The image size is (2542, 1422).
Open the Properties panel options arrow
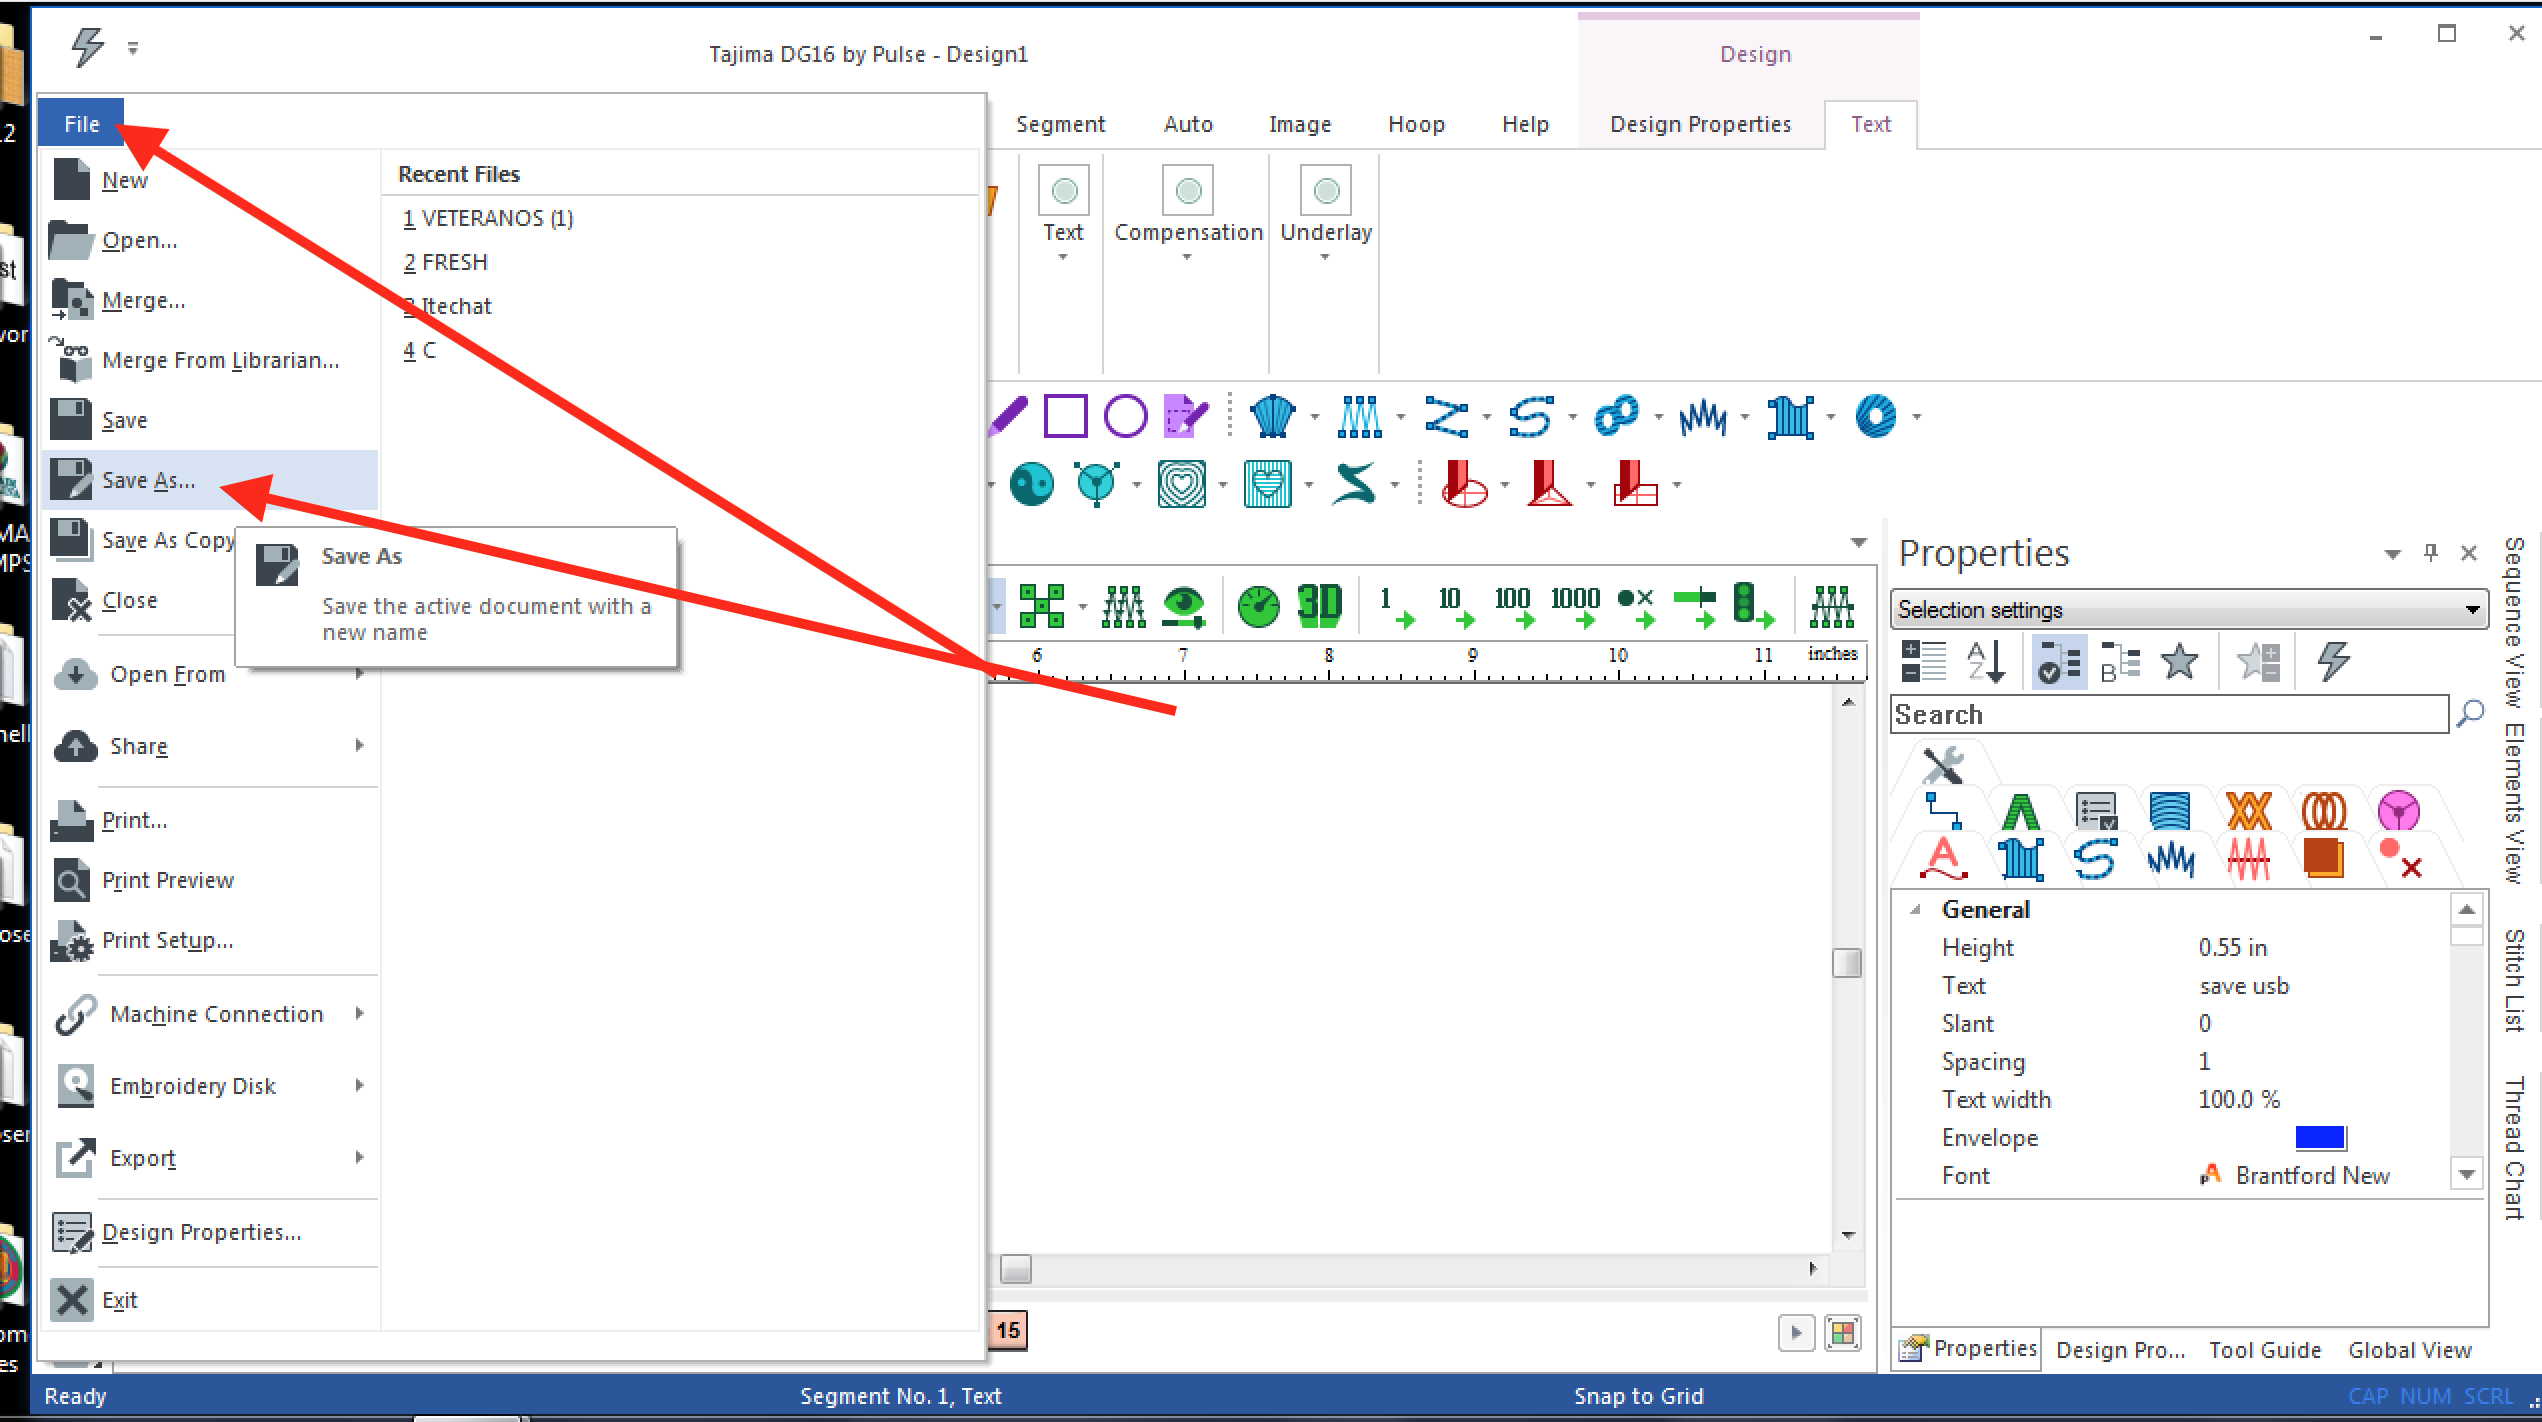point(2392,553)
